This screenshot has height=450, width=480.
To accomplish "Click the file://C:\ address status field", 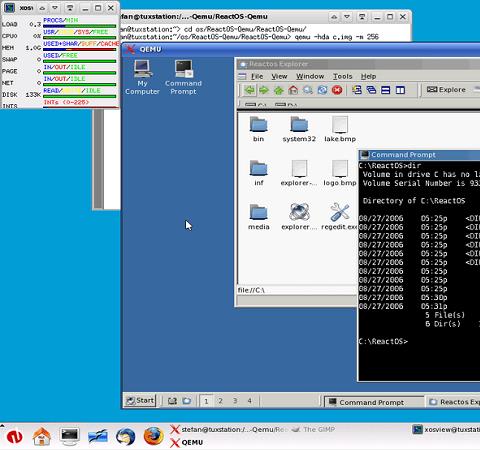I will pos(296,290).
